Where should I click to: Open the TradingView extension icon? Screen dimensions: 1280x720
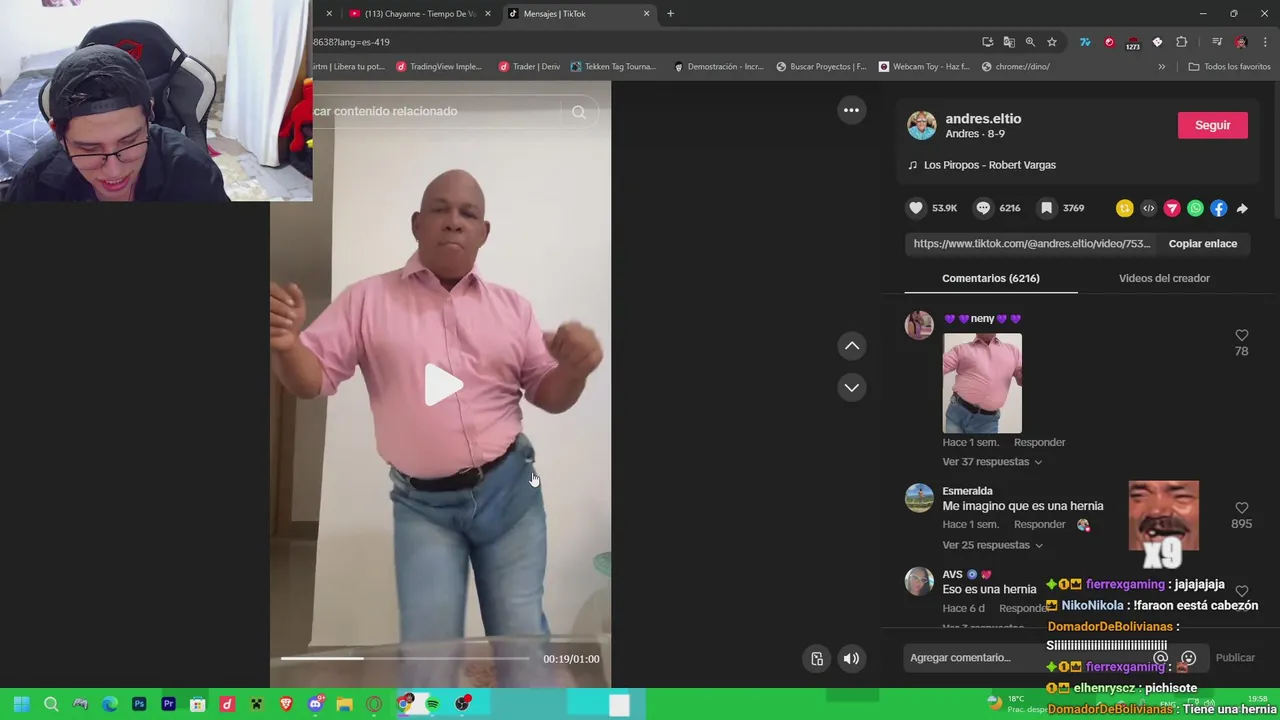1085,42
